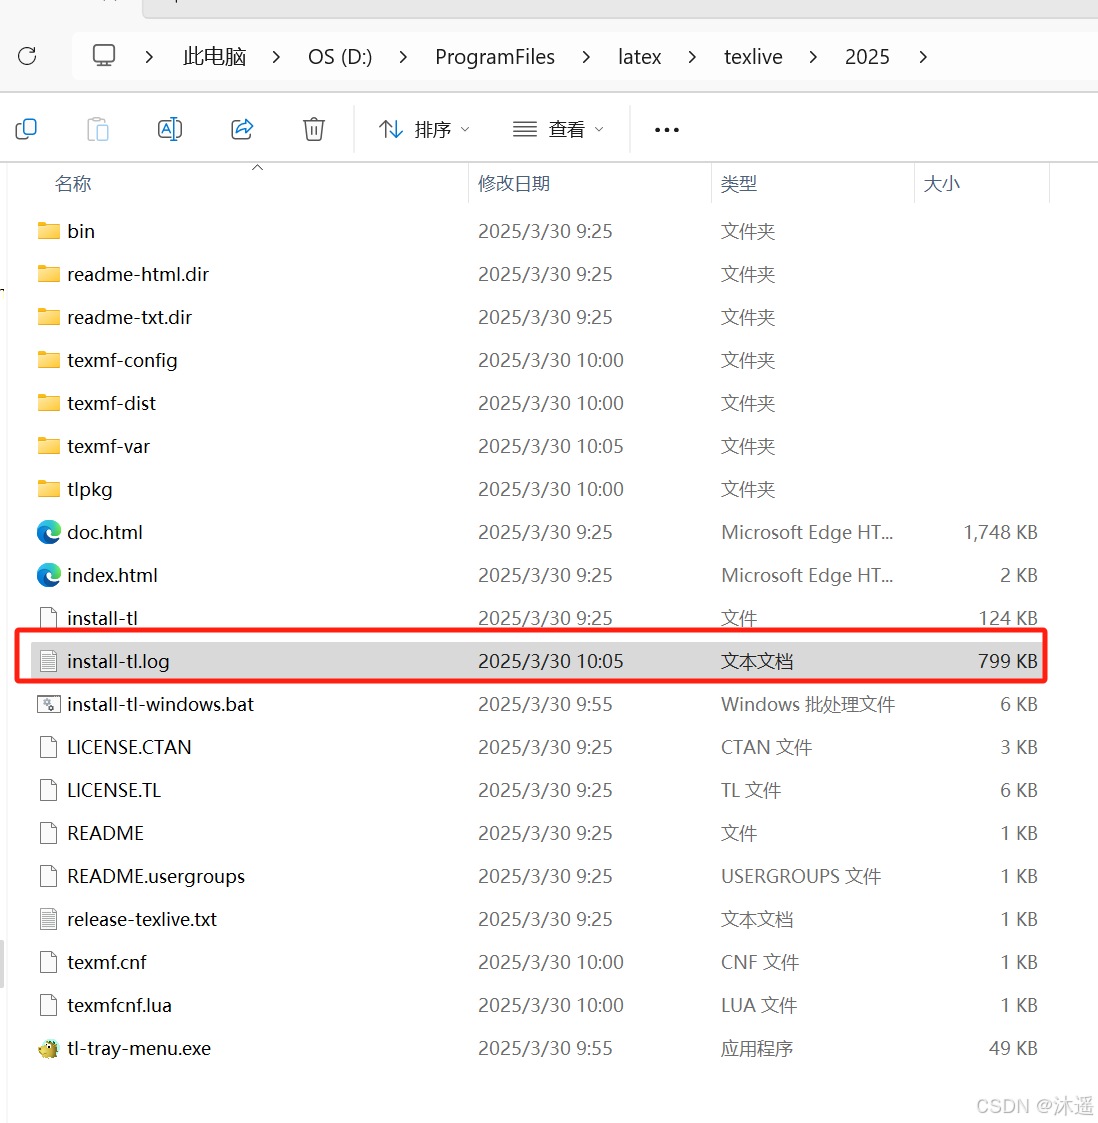The height and width of the screenshot is (1123, 1098).
Task: Open the 查看 view dropdown
Action: coord(559,130)
